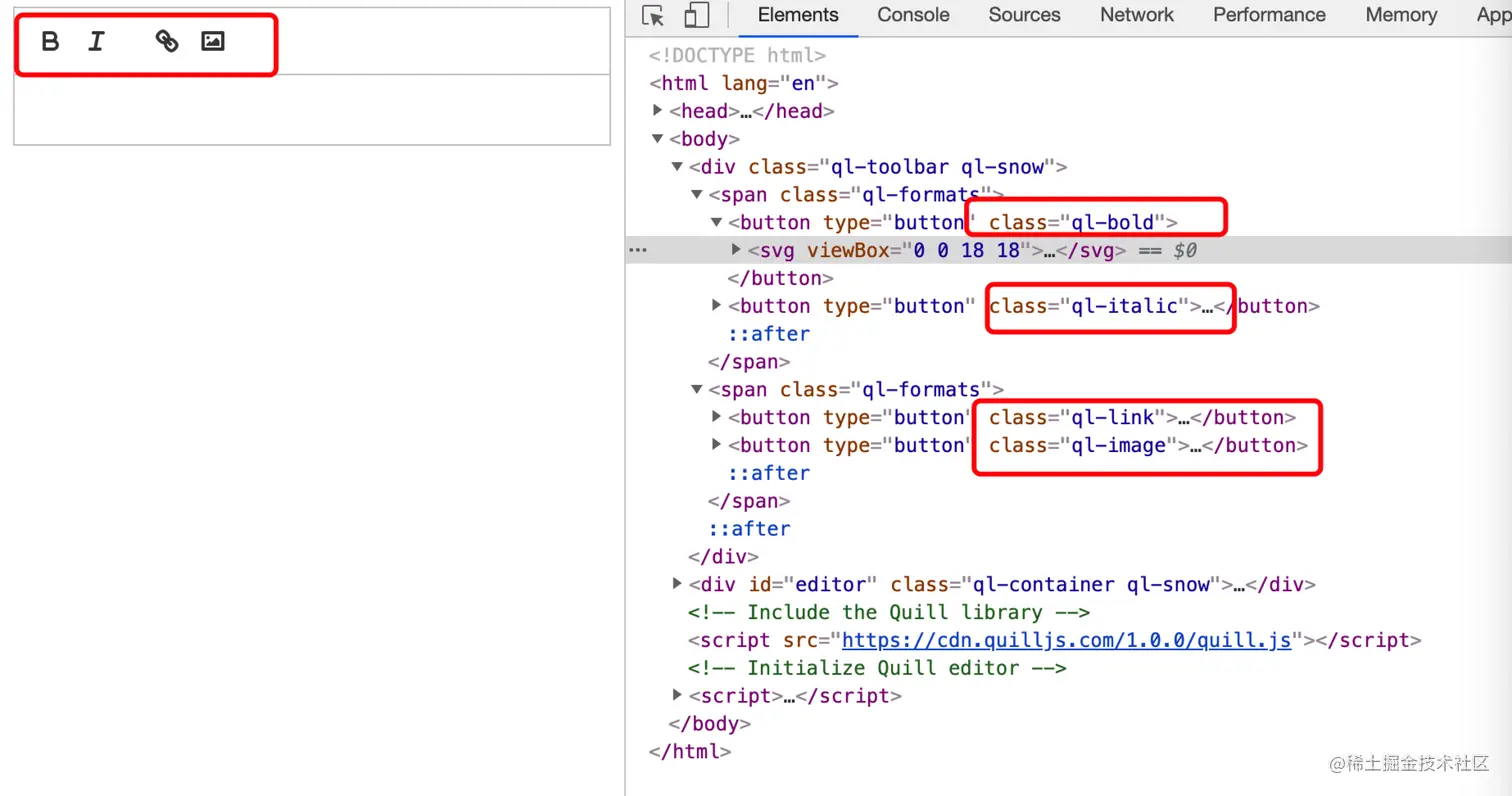Select the ::after row under ql-italic button
Image resolution: width=1512 pixels, height=796 pixels.
click(x=769, y=334)
